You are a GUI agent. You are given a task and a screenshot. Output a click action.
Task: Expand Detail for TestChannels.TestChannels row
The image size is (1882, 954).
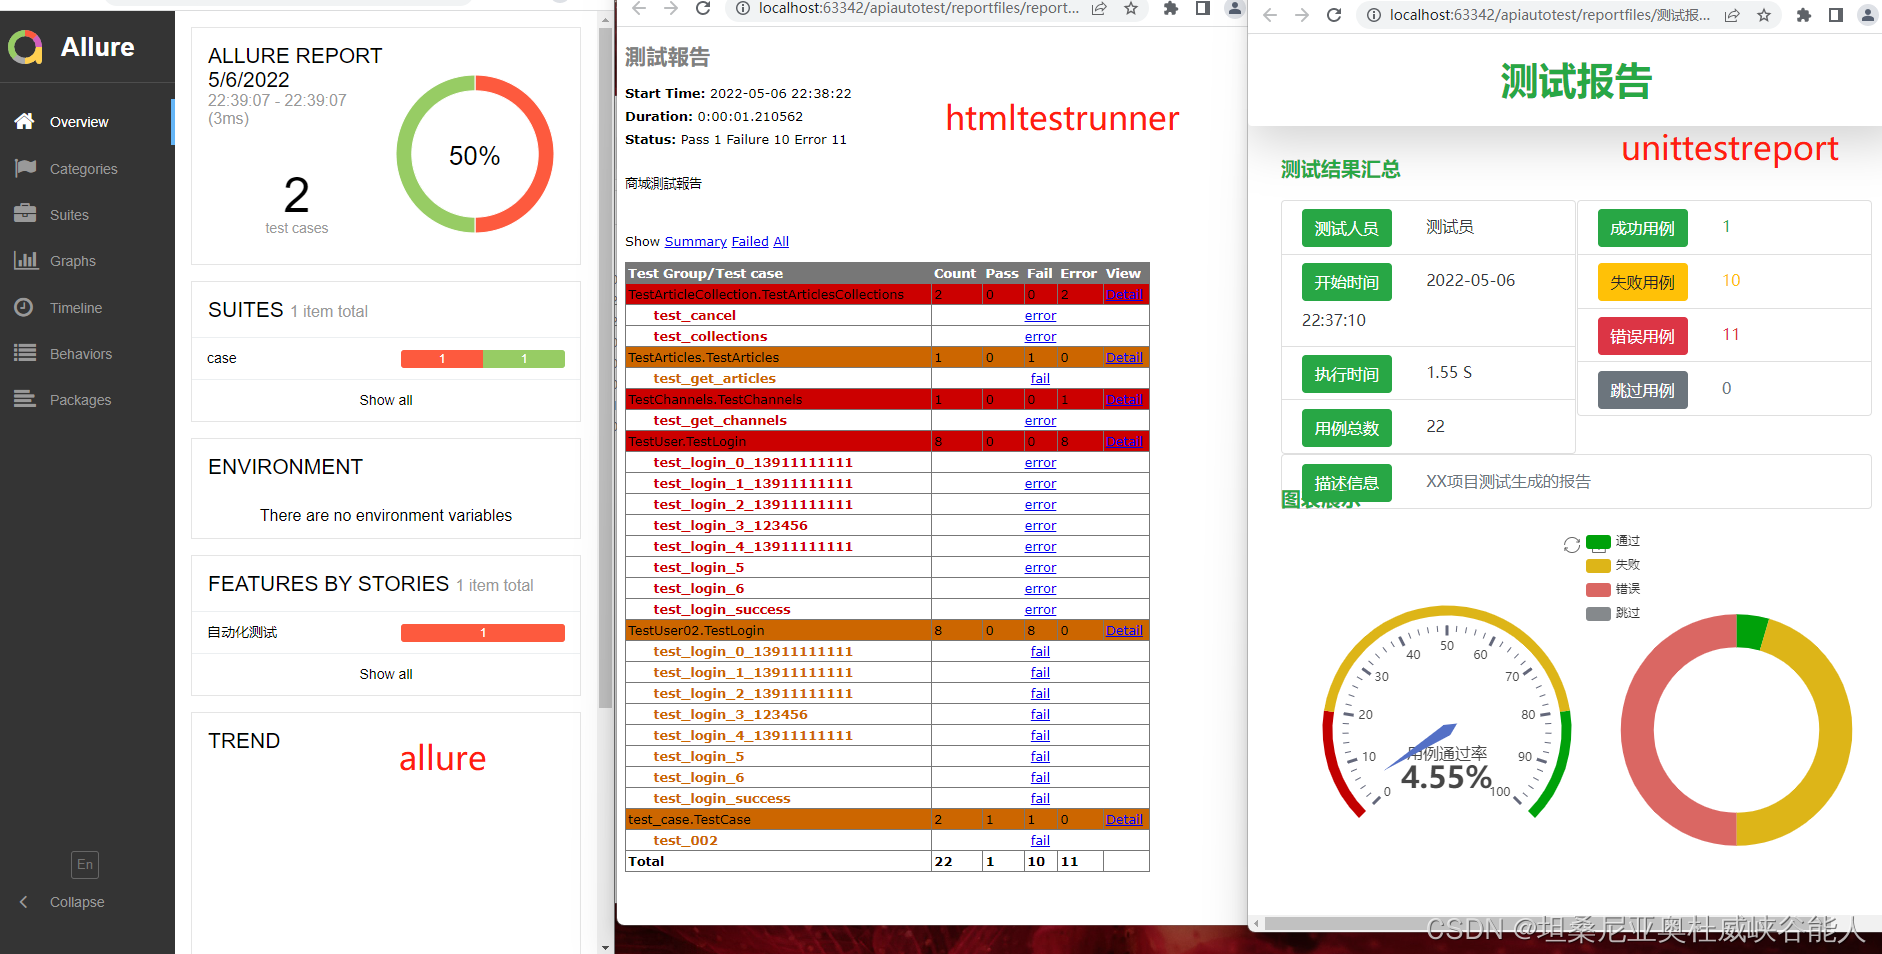(1124, 400)
